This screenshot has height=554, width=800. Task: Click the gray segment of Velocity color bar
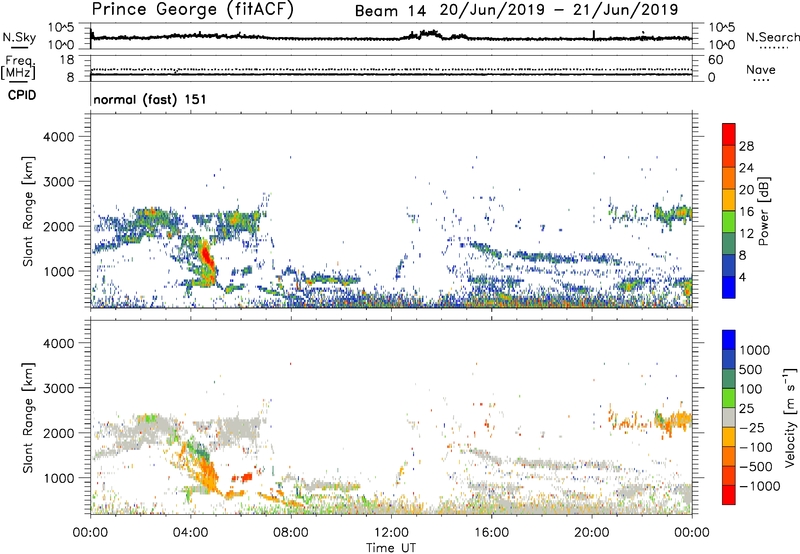coord(729,417)
